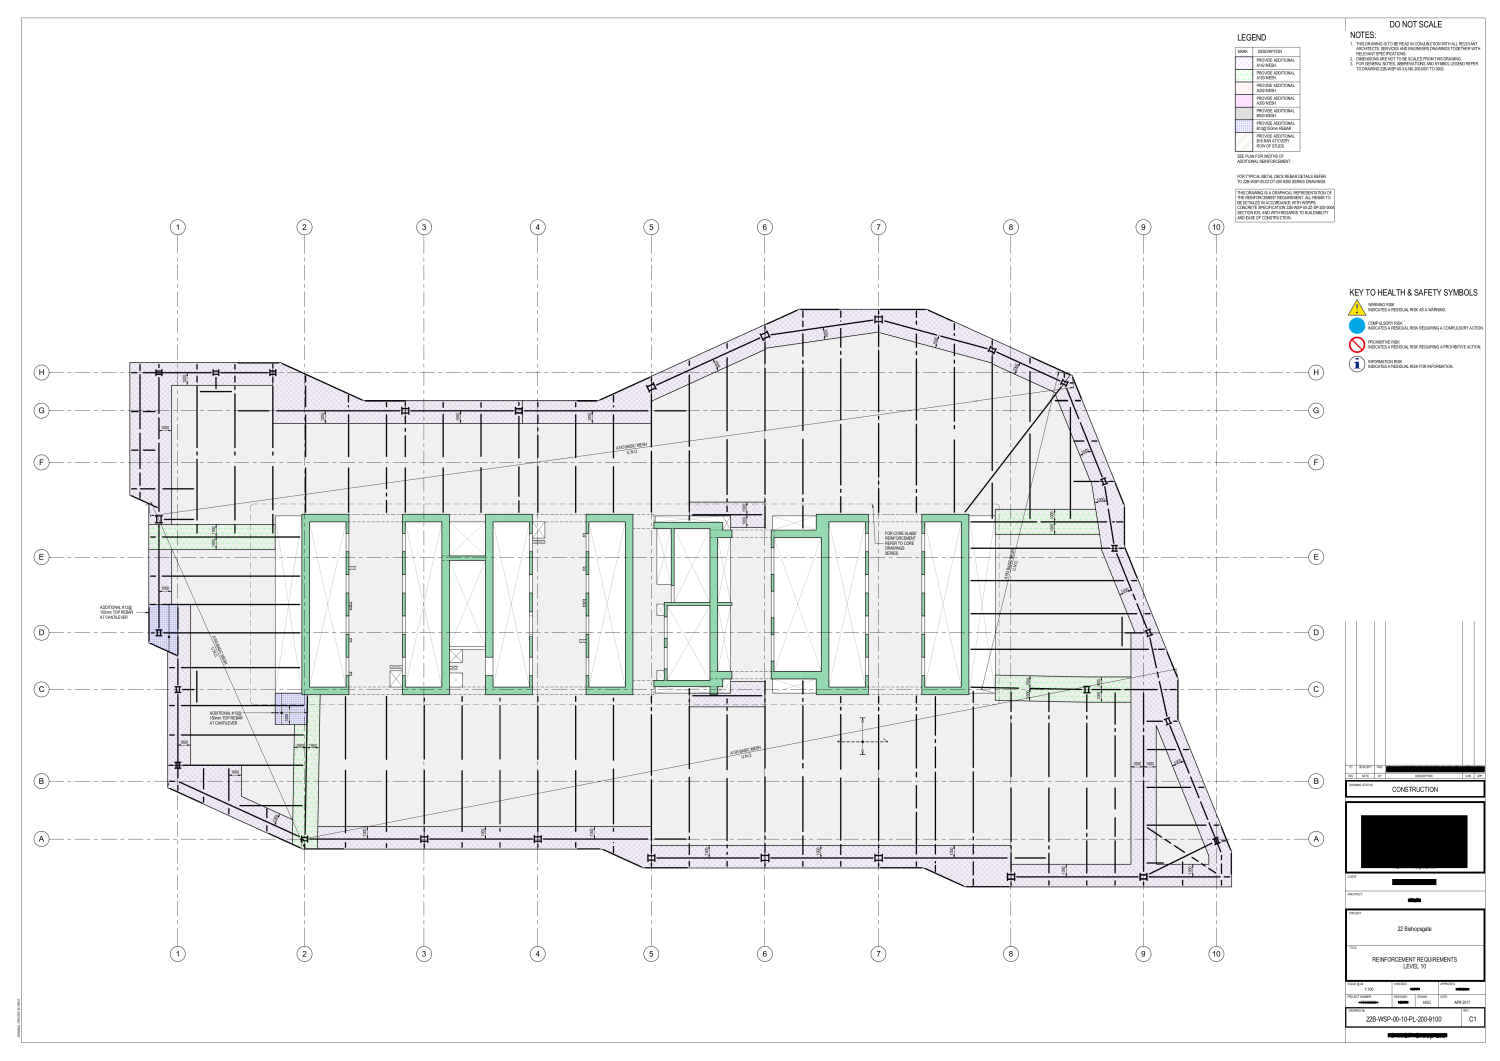This screenshot has height=1061, width=1500.
Task: Click the CONSTRUCTION drawing status box
Action: 1415,789
